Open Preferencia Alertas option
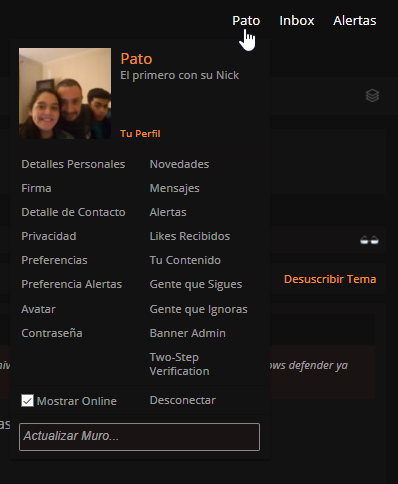This screenshot has height=484, width=398. click(72, 284)
